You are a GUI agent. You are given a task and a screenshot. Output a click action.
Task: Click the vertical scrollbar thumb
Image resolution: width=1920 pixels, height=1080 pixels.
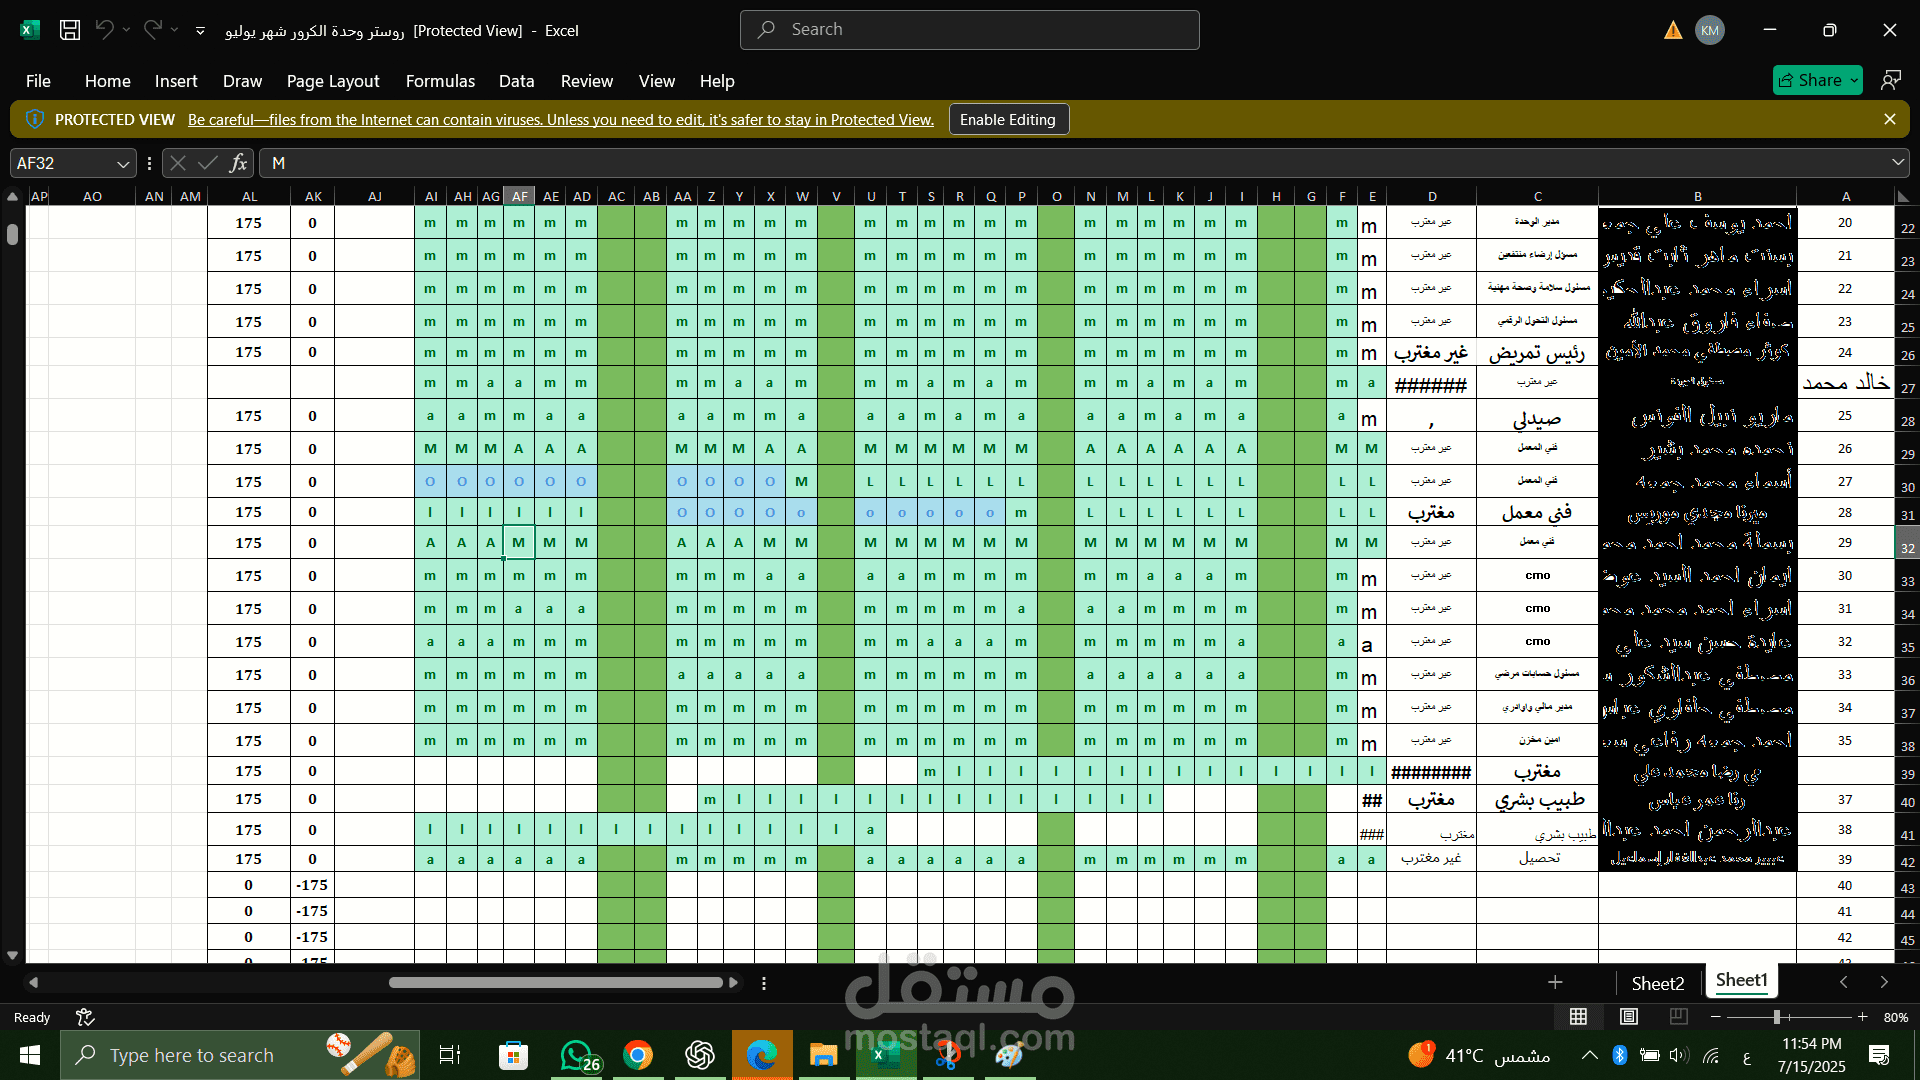pyautogui.click(x=12, y=234)
